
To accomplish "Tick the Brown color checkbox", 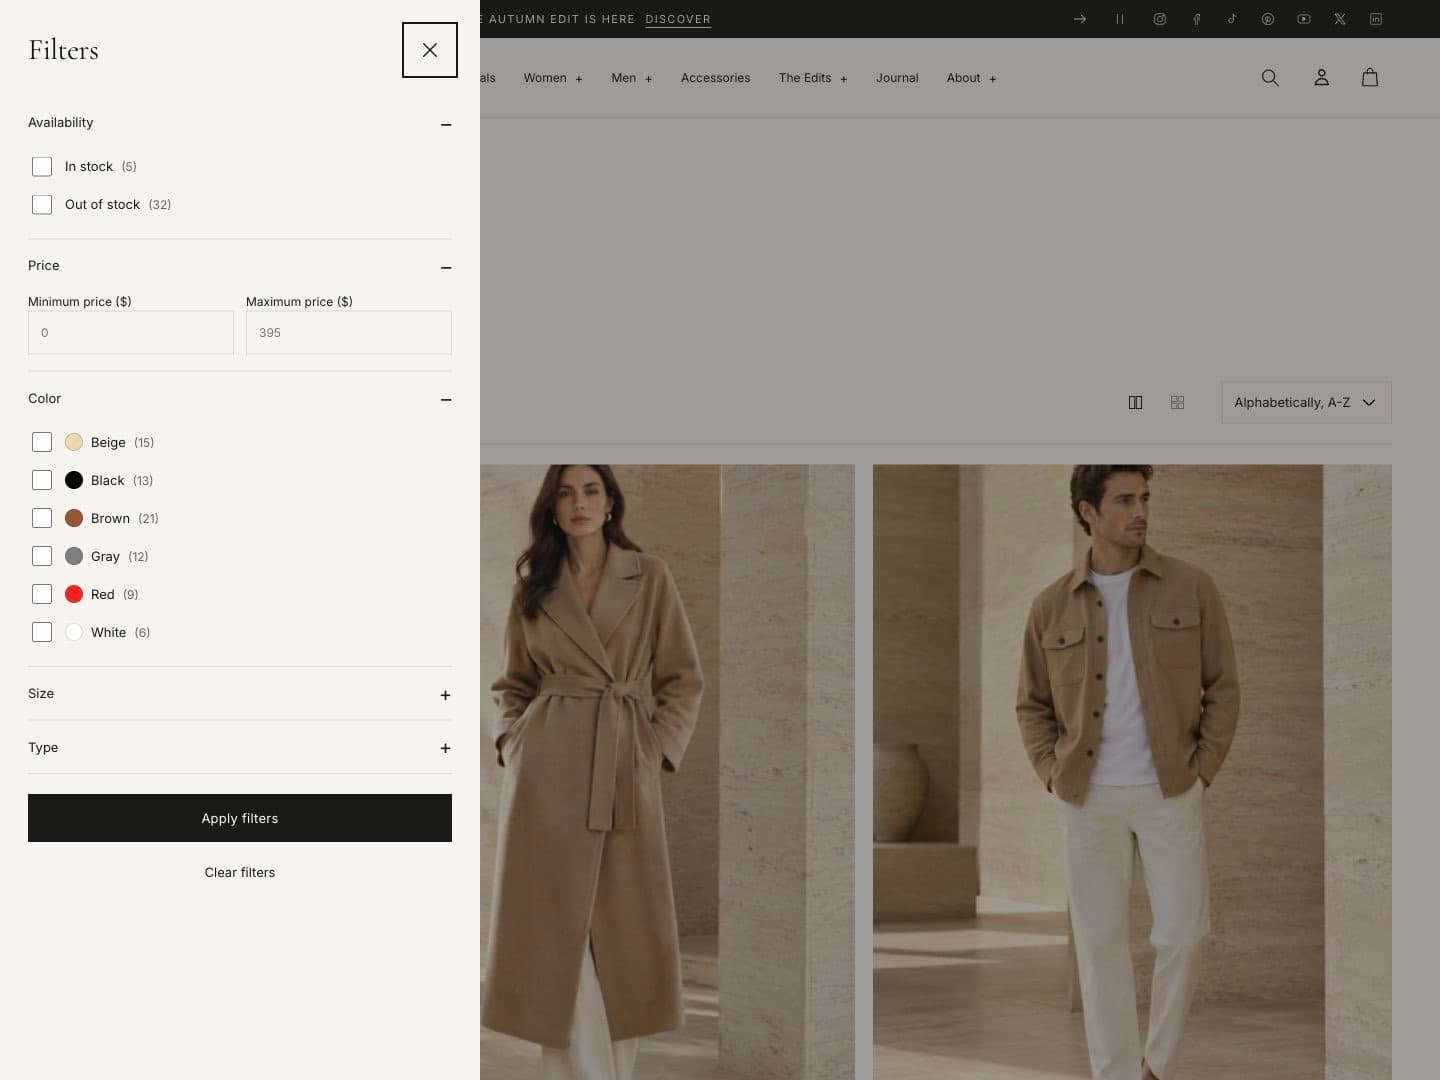I will click(x=42, y=518).
